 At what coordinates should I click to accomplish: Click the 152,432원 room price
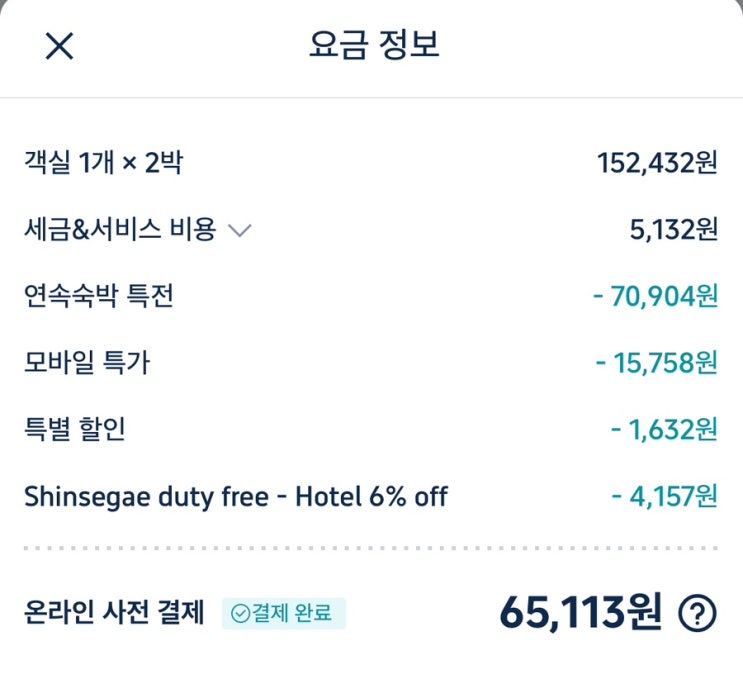pos(657,162)
